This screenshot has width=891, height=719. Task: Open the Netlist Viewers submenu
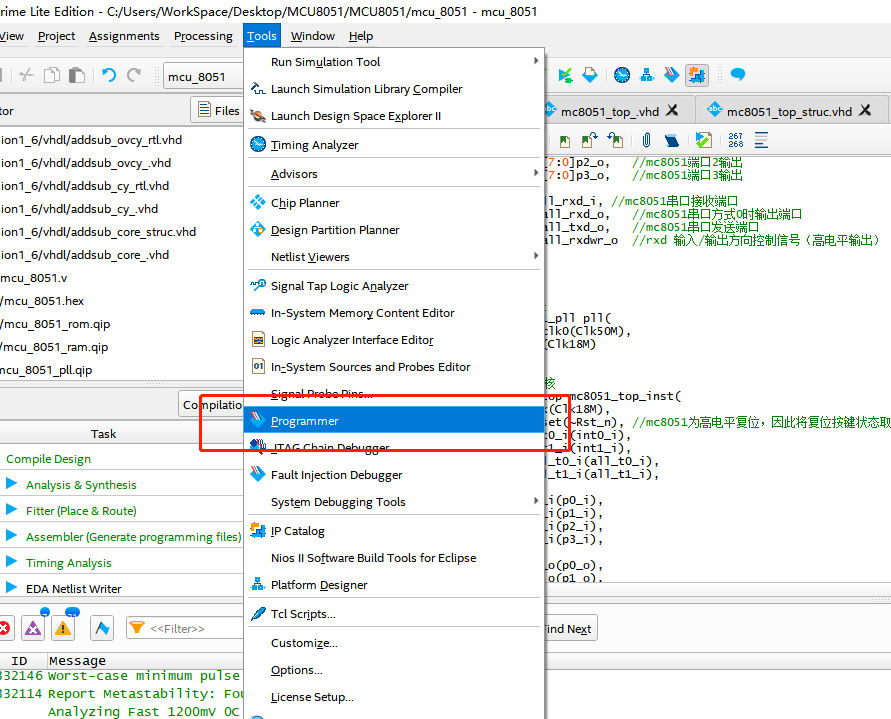click(x=310, y=257)
